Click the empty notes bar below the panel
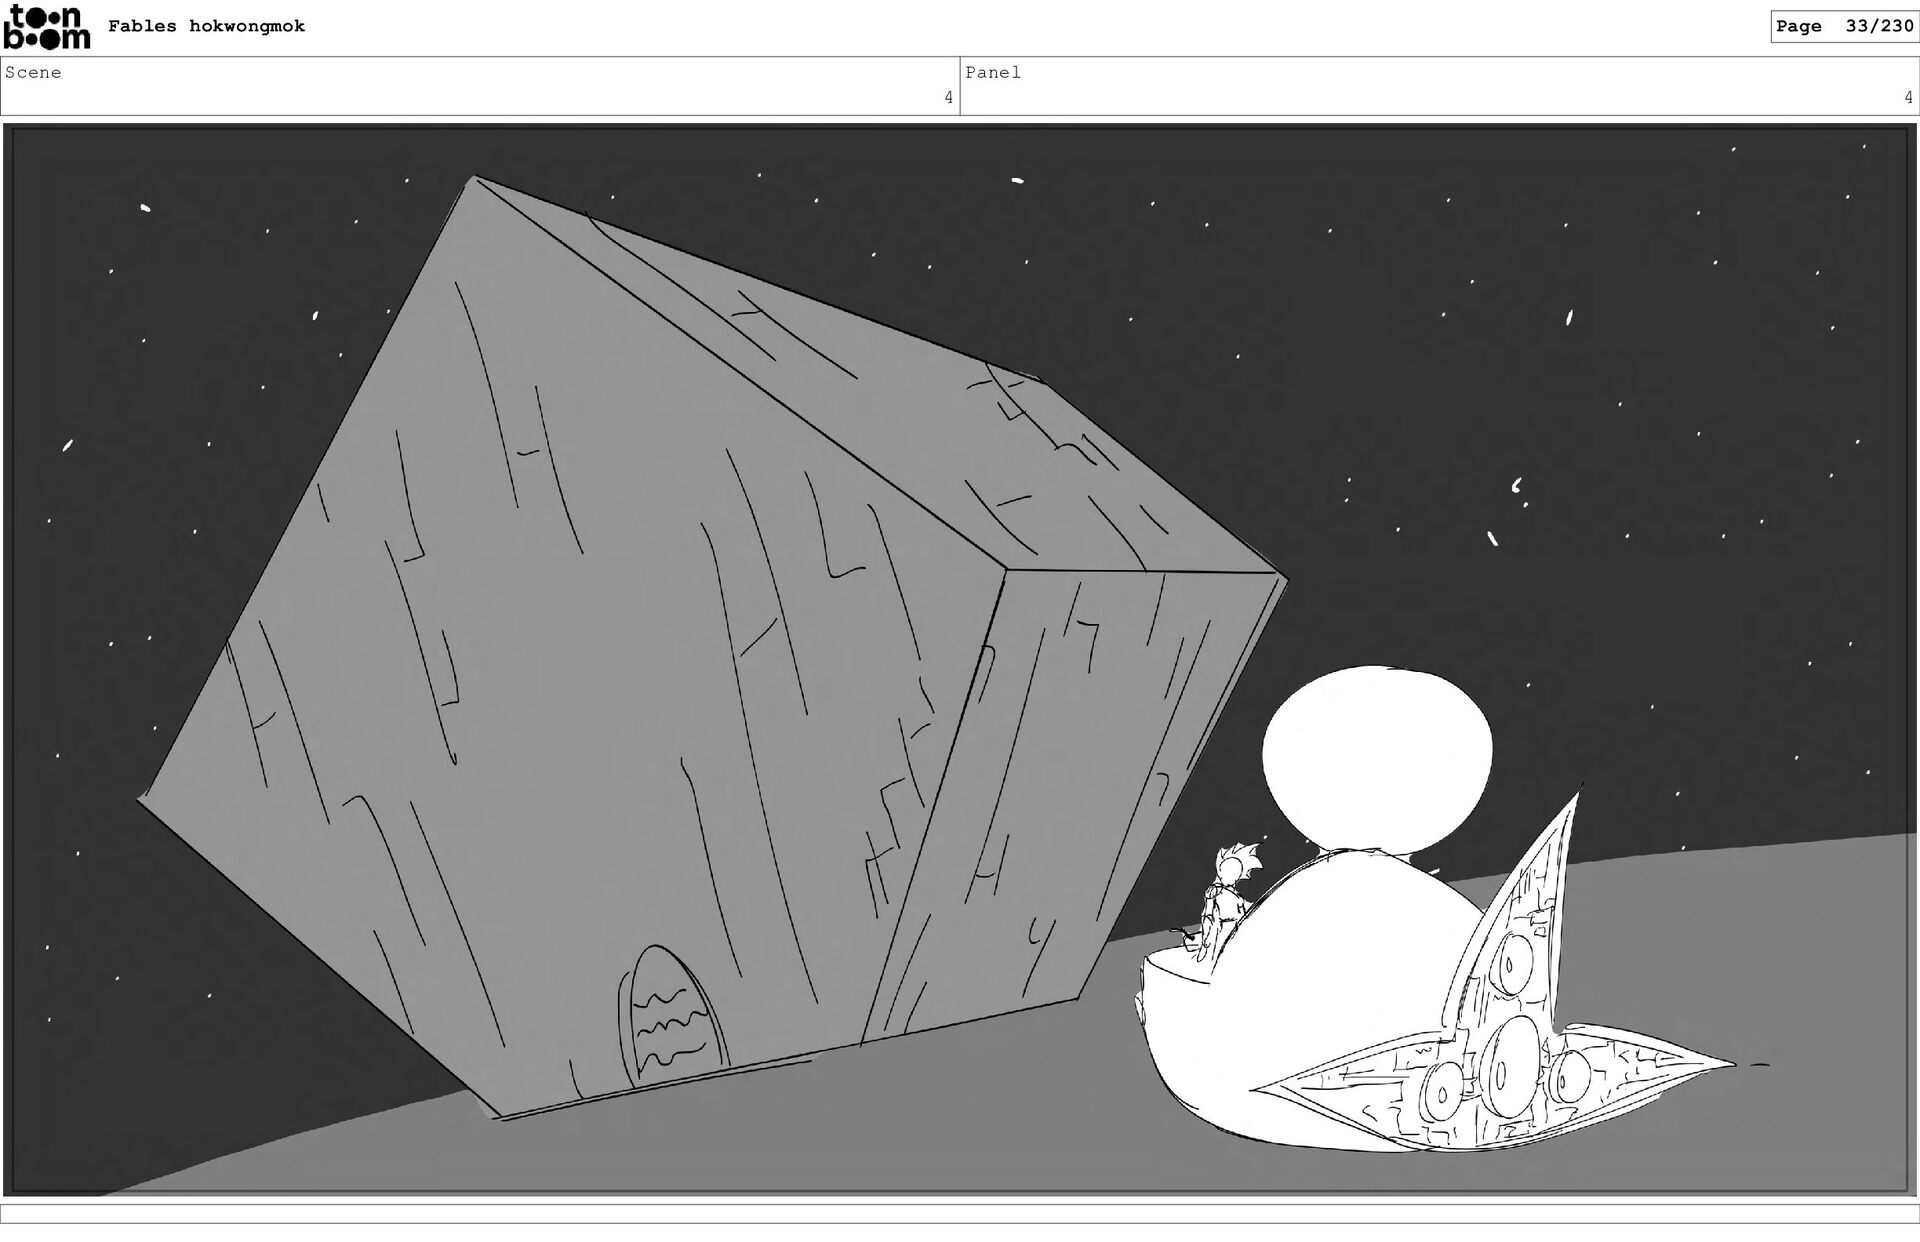The image size is (1920, 1242). click(x=960, y=1213)
